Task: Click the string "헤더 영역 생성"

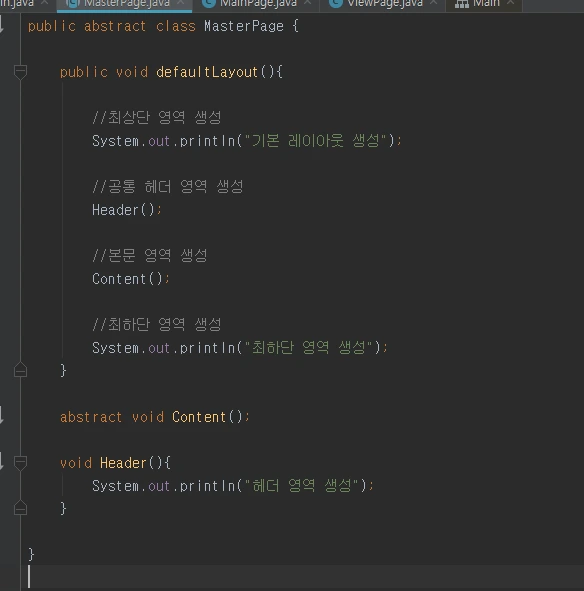Action: coord(301,485)
